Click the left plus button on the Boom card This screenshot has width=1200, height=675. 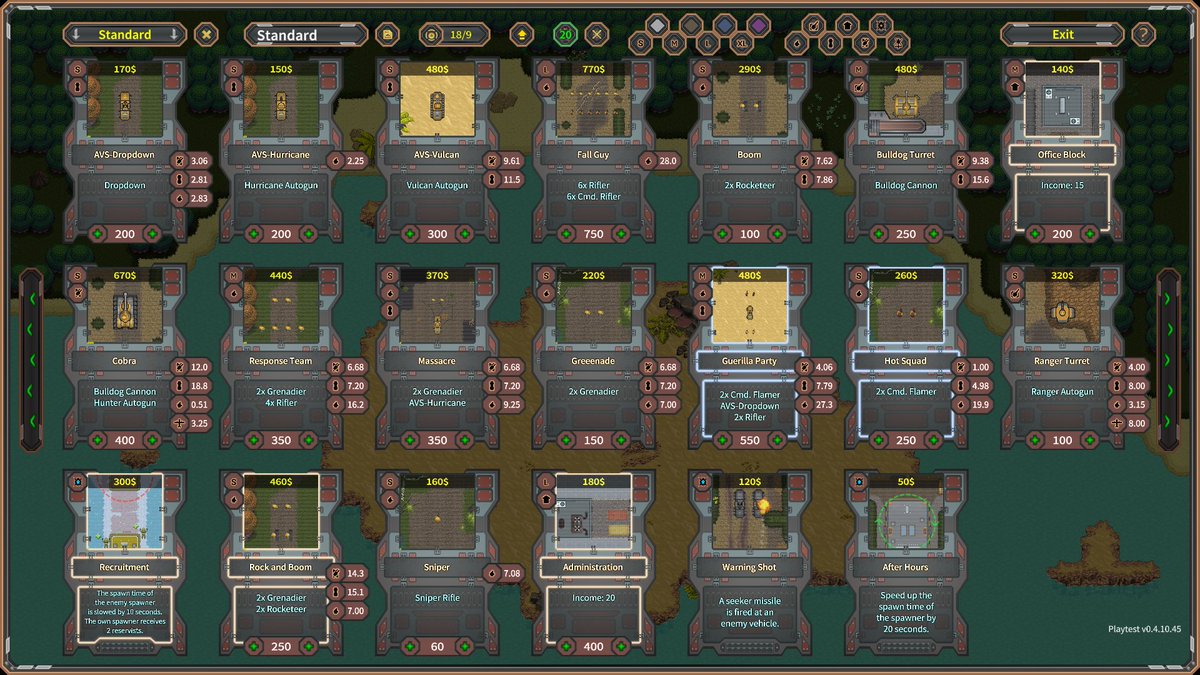(x=722, y=233)
